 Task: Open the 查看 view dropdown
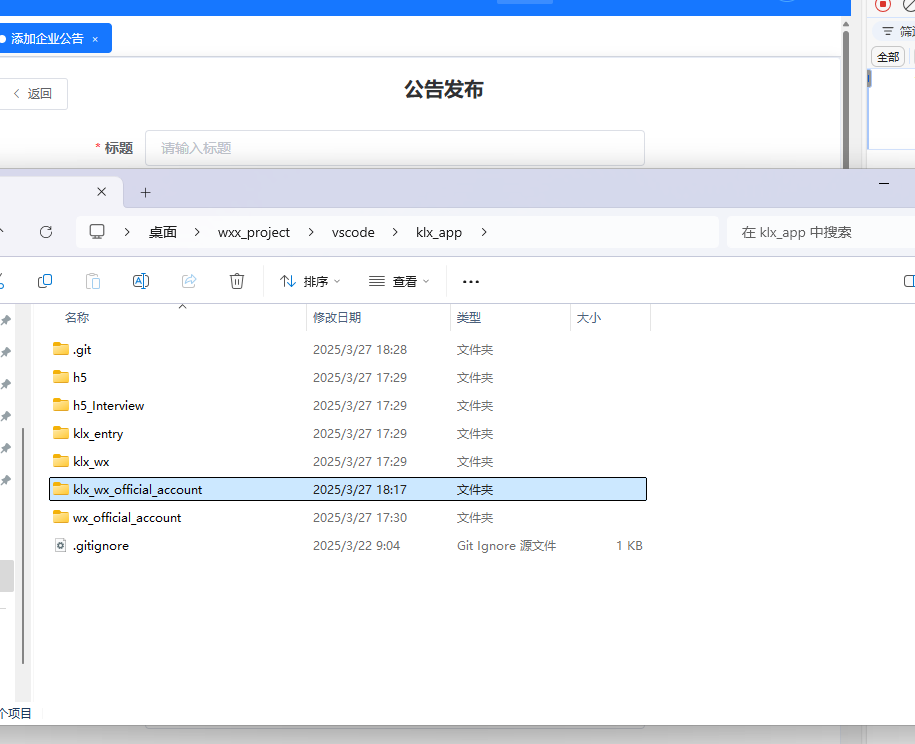point(398,282)
